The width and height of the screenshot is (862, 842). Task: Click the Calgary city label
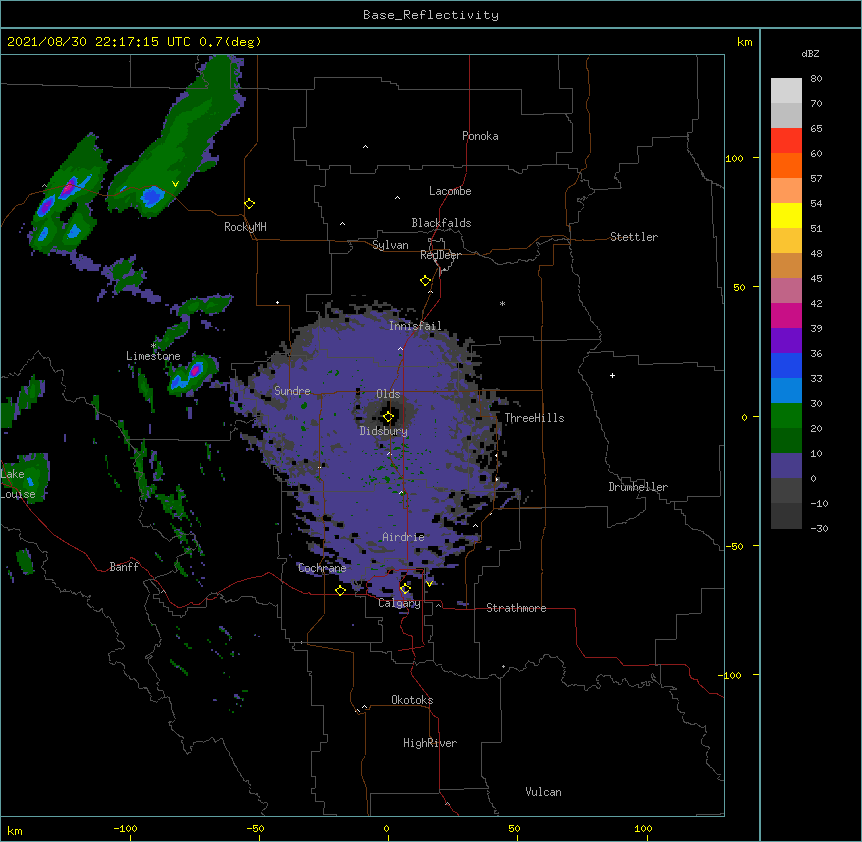399,603
